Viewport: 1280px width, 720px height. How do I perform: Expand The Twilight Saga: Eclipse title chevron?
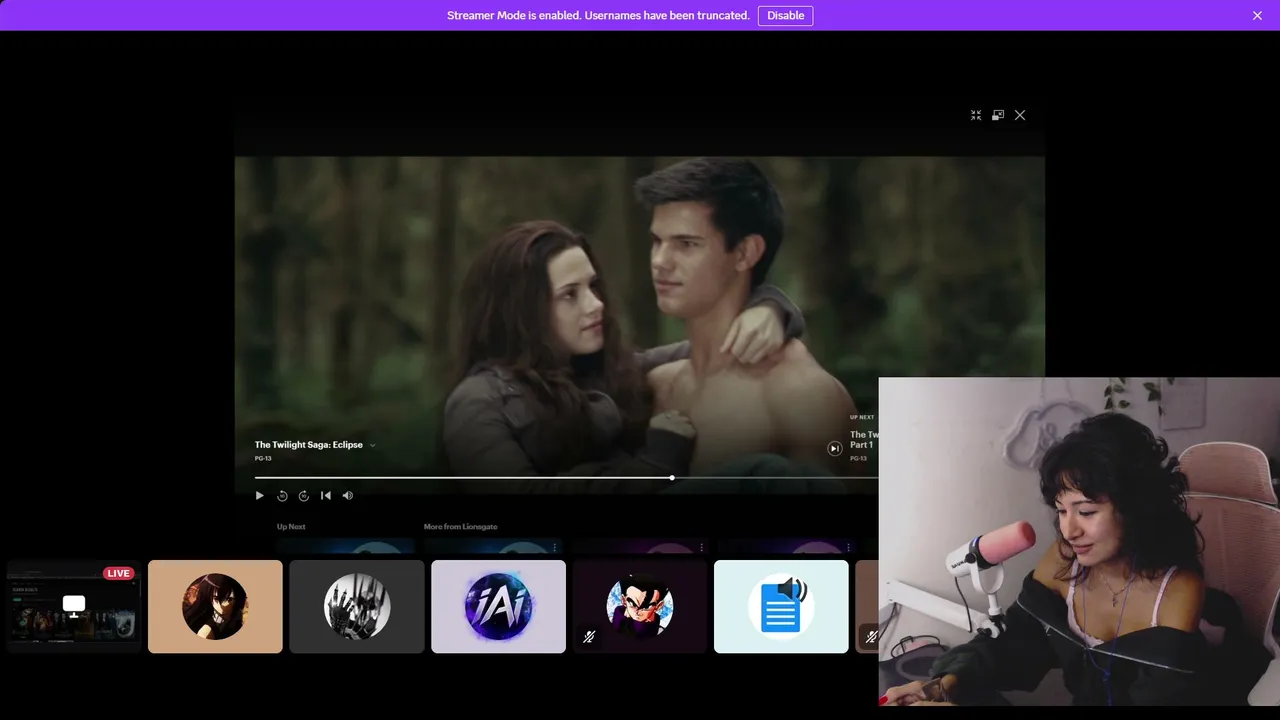[372, 445]
